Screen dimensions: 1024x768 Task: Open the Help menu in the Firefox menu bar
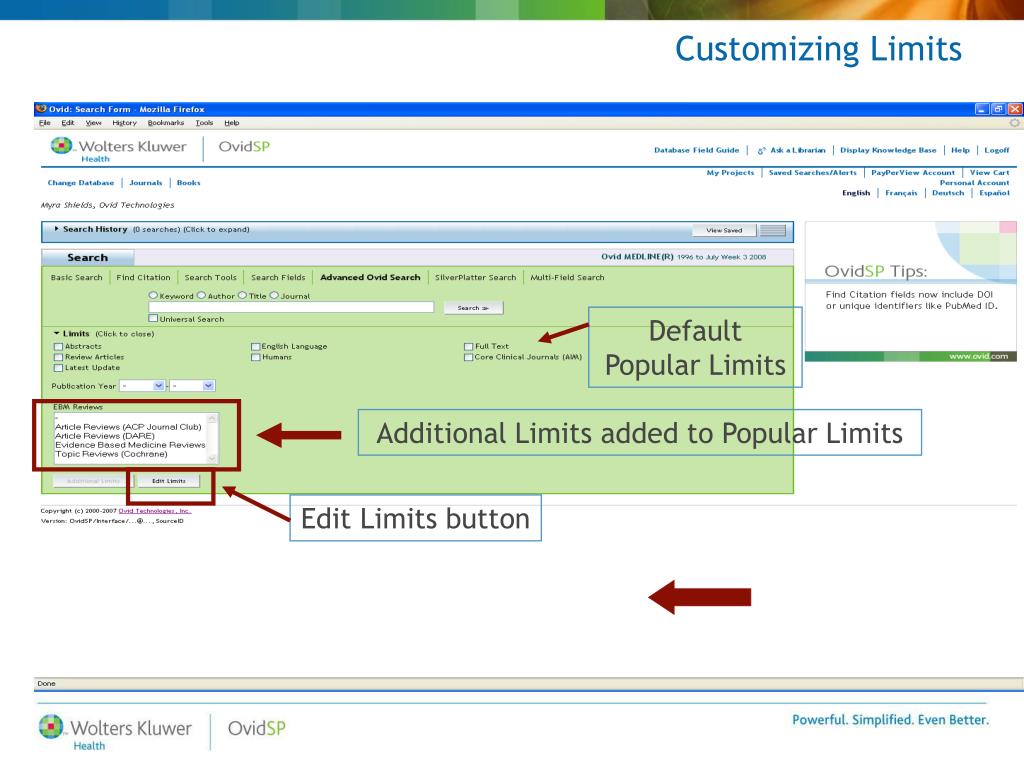[232, 123]
